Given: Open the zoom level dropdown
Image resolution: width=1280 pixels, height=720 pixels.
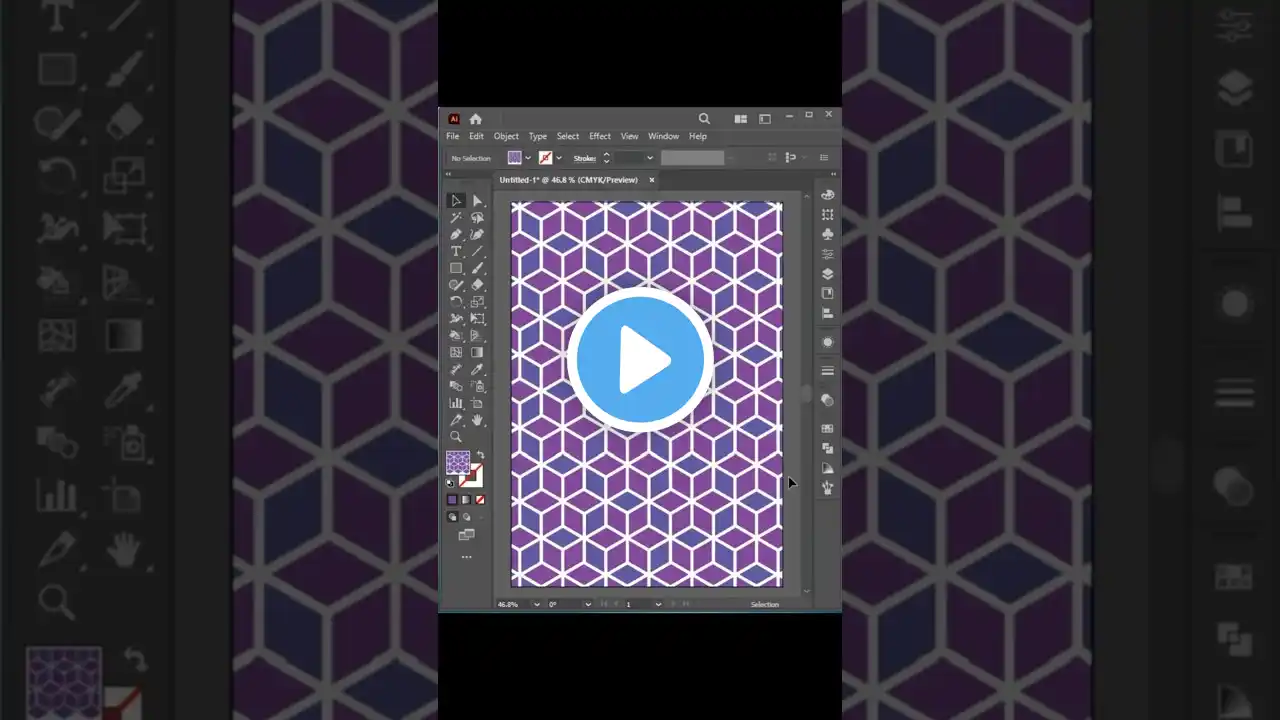Looking at the screenshot, I should (x=537, y=604).
